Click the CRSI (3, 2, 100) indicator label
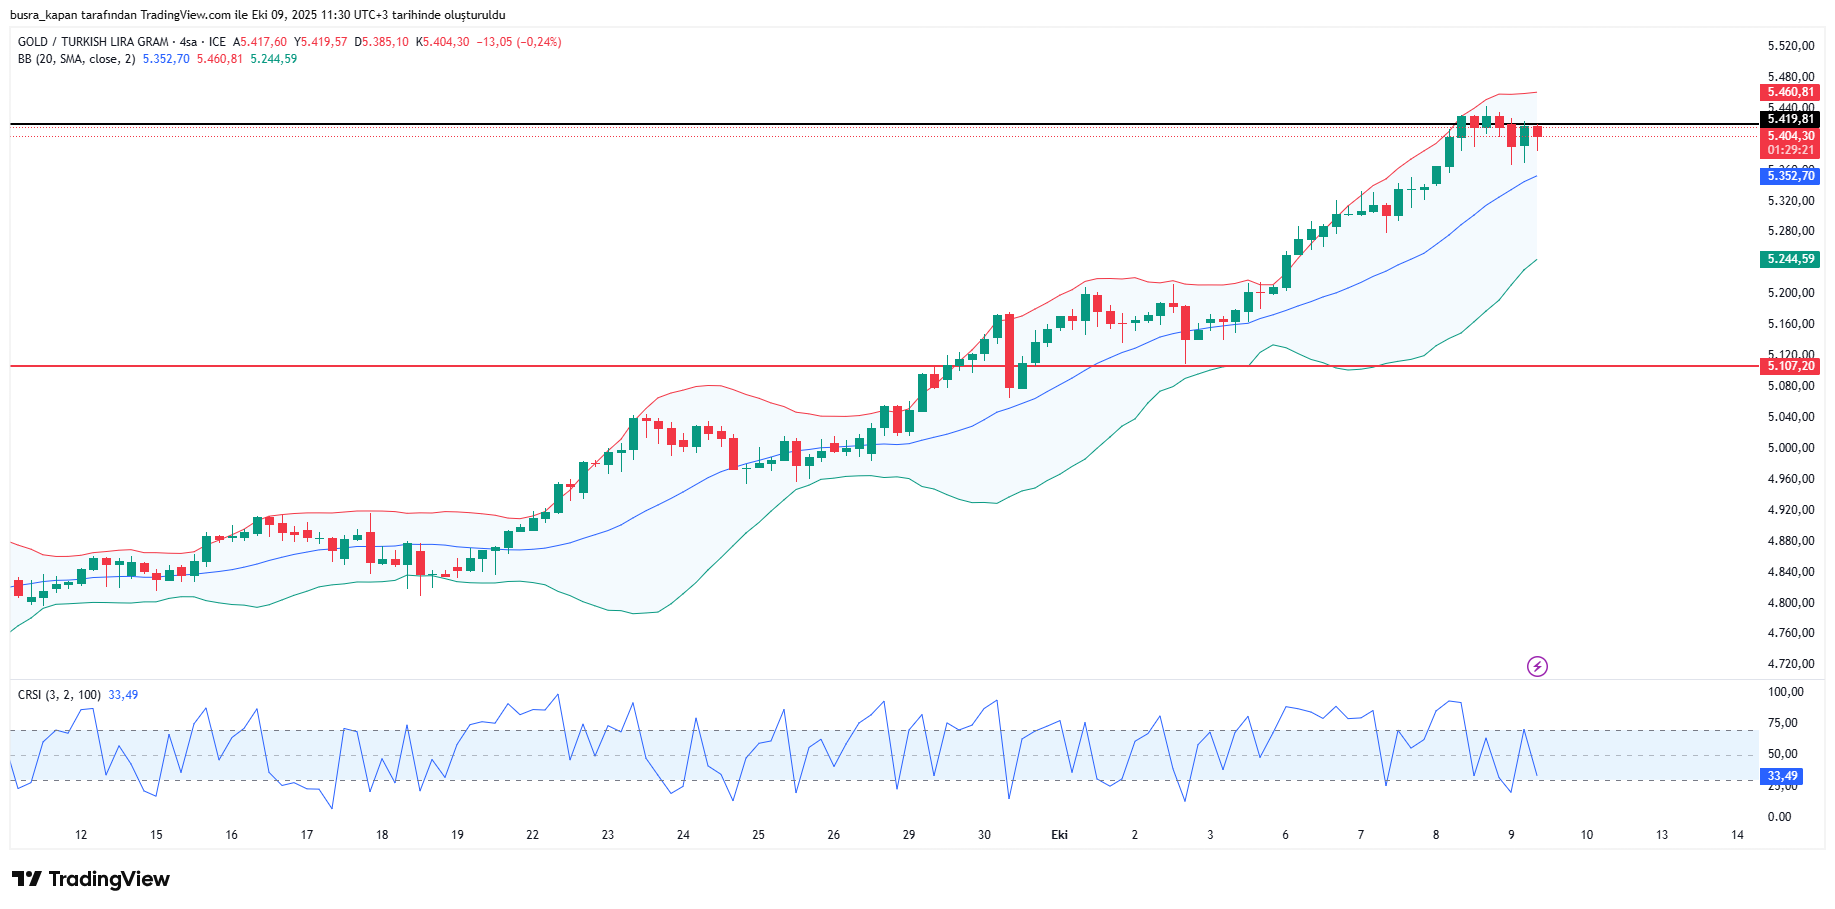Viewport: 1835px width, 909px height. (x=59, y=695)
